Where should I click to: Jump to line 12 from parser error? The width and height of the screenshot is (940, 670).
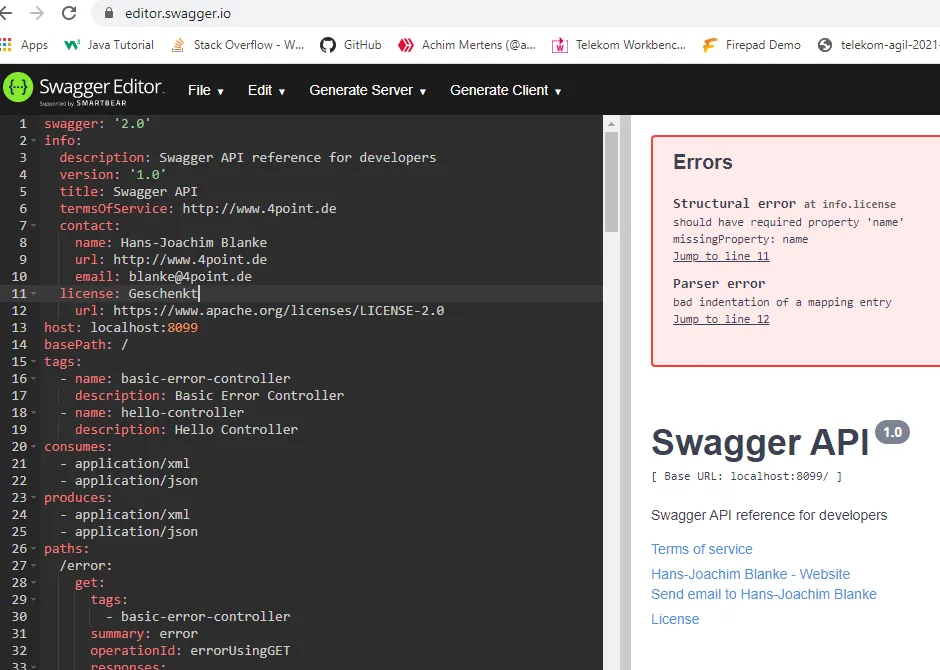click(x=721, y=319)
